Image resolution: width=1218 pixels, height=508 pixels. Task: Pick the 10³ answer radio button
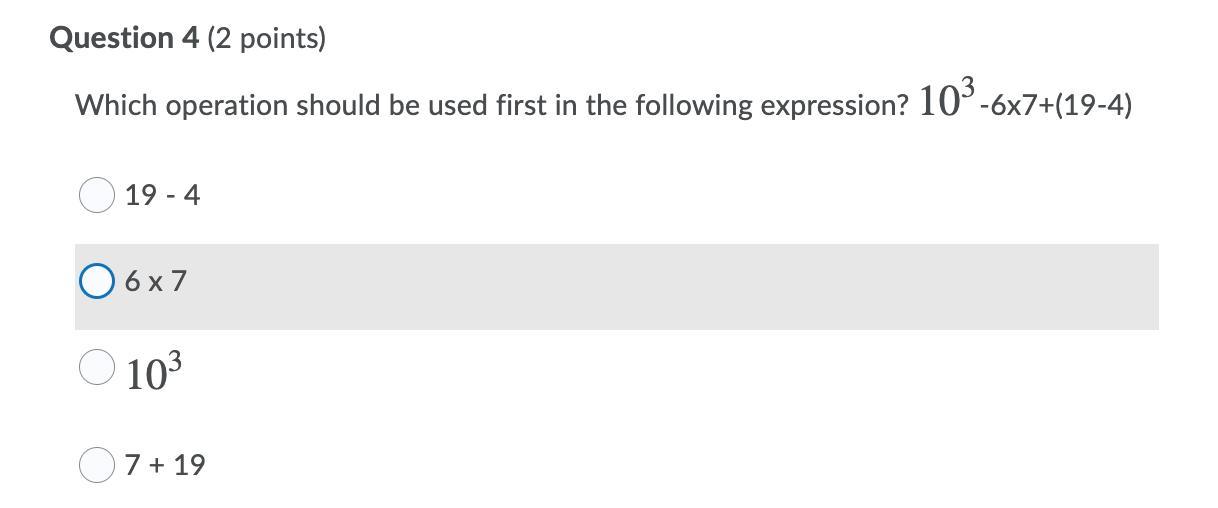click(x=97, y=367)
